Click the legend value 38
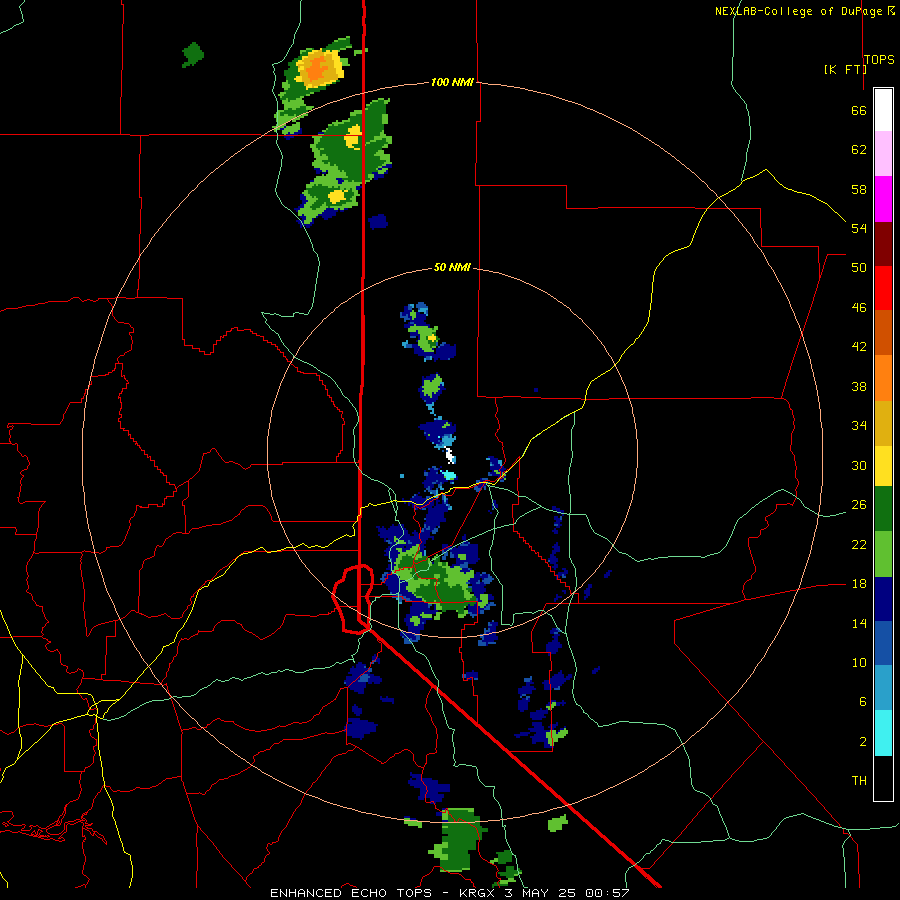Screen dimensions: 900x900 tap(859, 386)
